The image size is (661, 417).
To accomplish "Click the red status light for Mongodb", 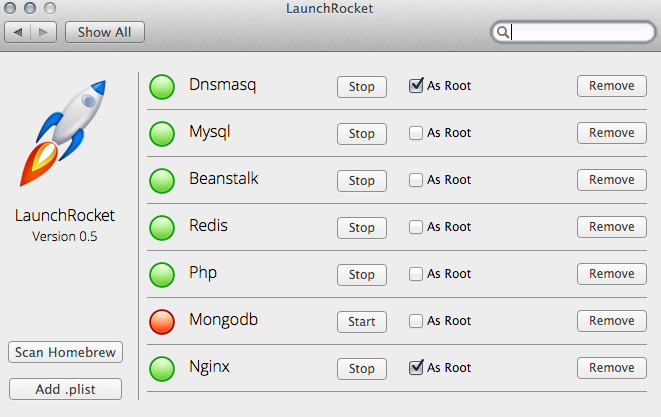I will 162,321.
